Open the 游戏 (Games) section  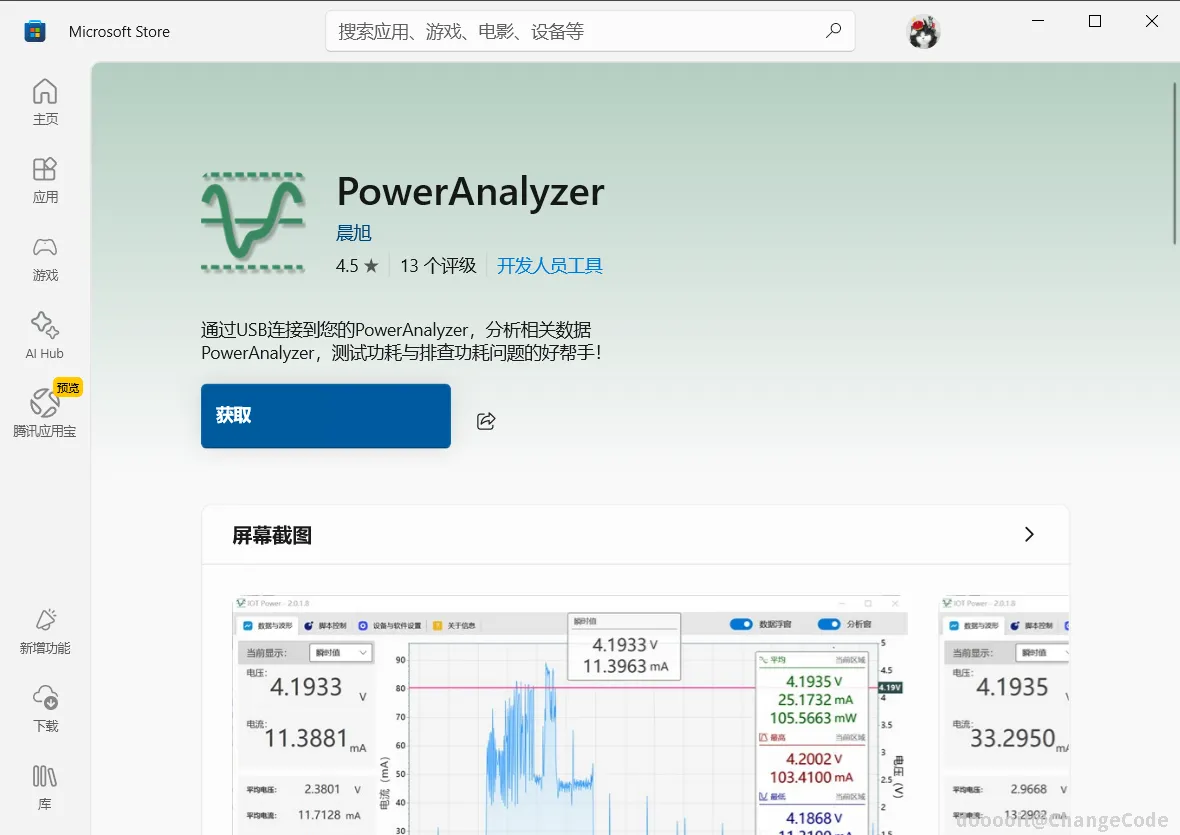click(x=44, y=259)
